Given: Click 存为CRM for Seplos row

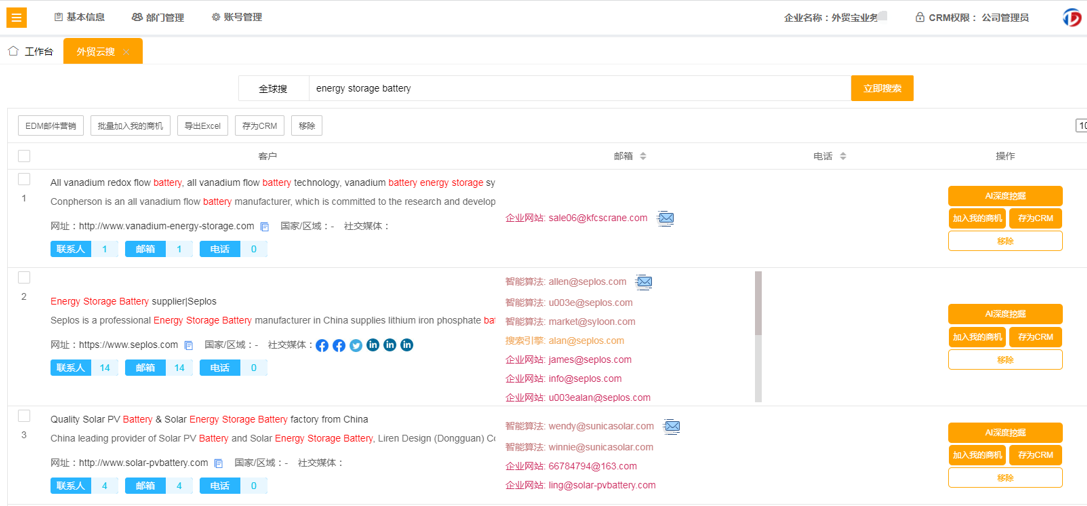Looking at the screenshot, I should click(x=1036, y=337).
